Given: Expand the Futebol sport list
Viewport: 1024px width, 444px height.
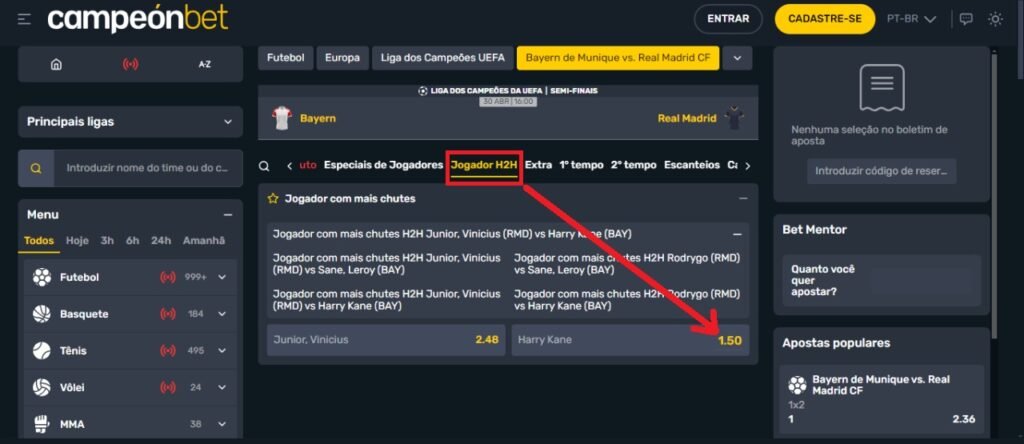Looking at the screenshot, I should coord(222,277).
